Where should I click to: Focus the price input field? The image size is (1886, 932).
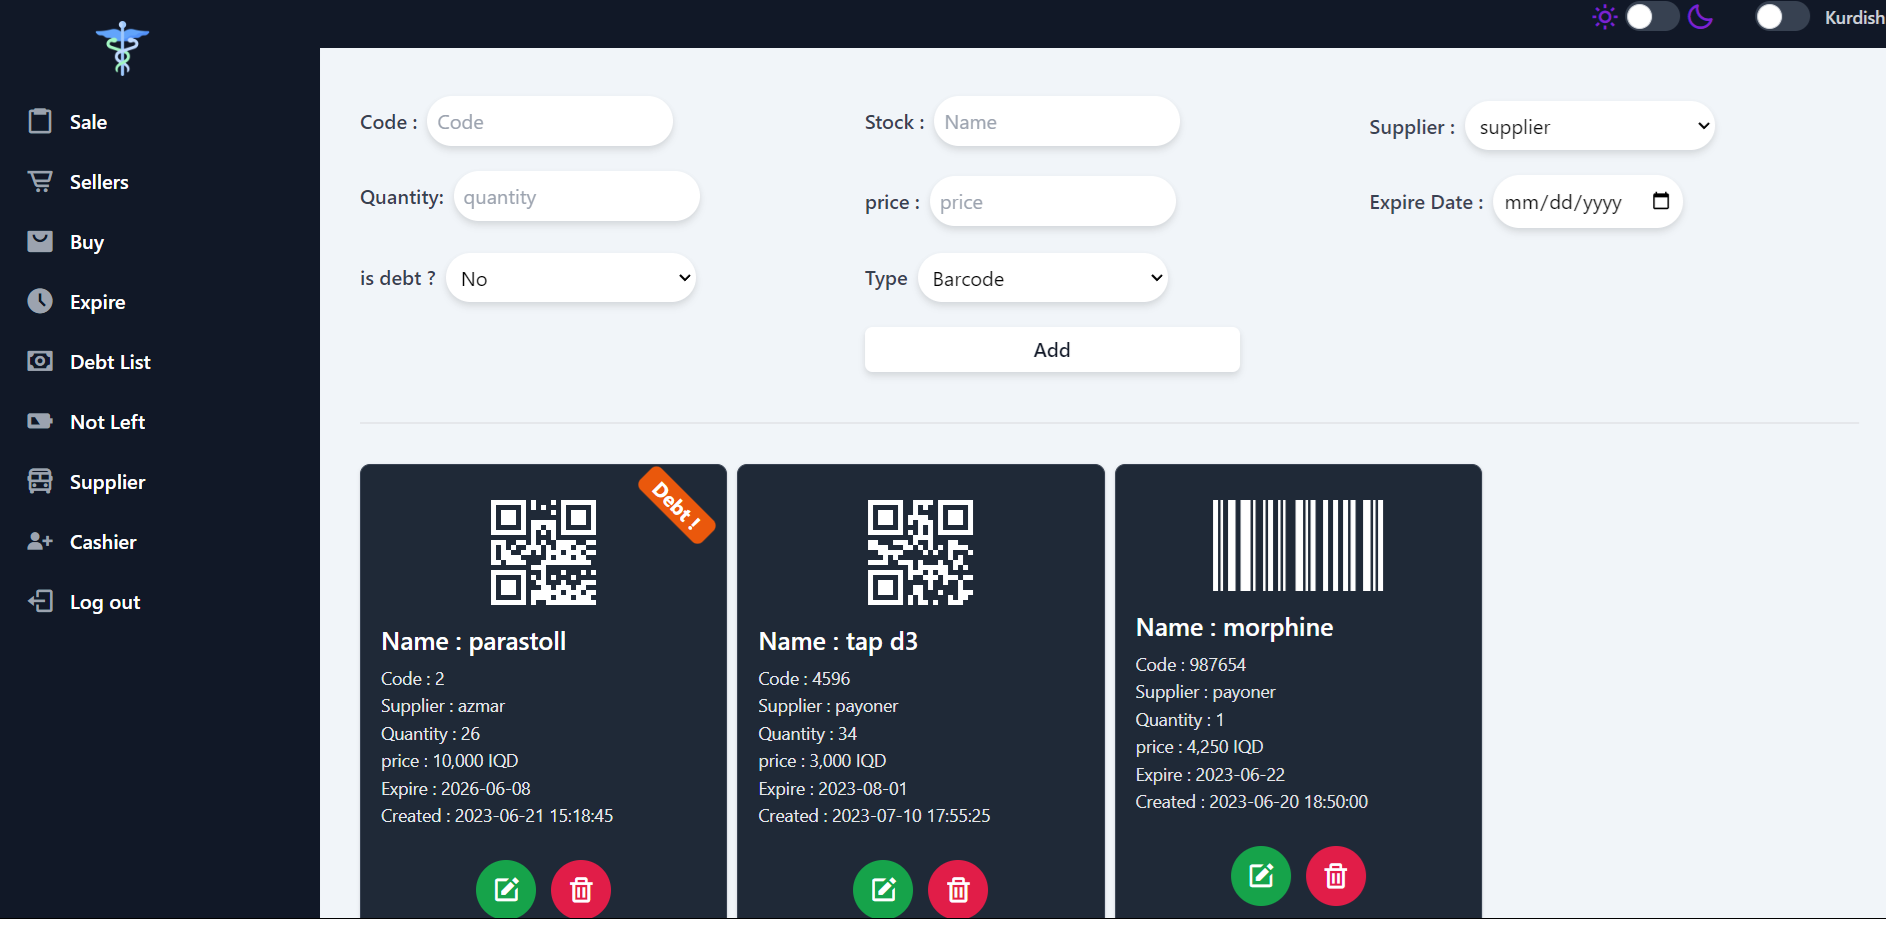coord(1053,201)
